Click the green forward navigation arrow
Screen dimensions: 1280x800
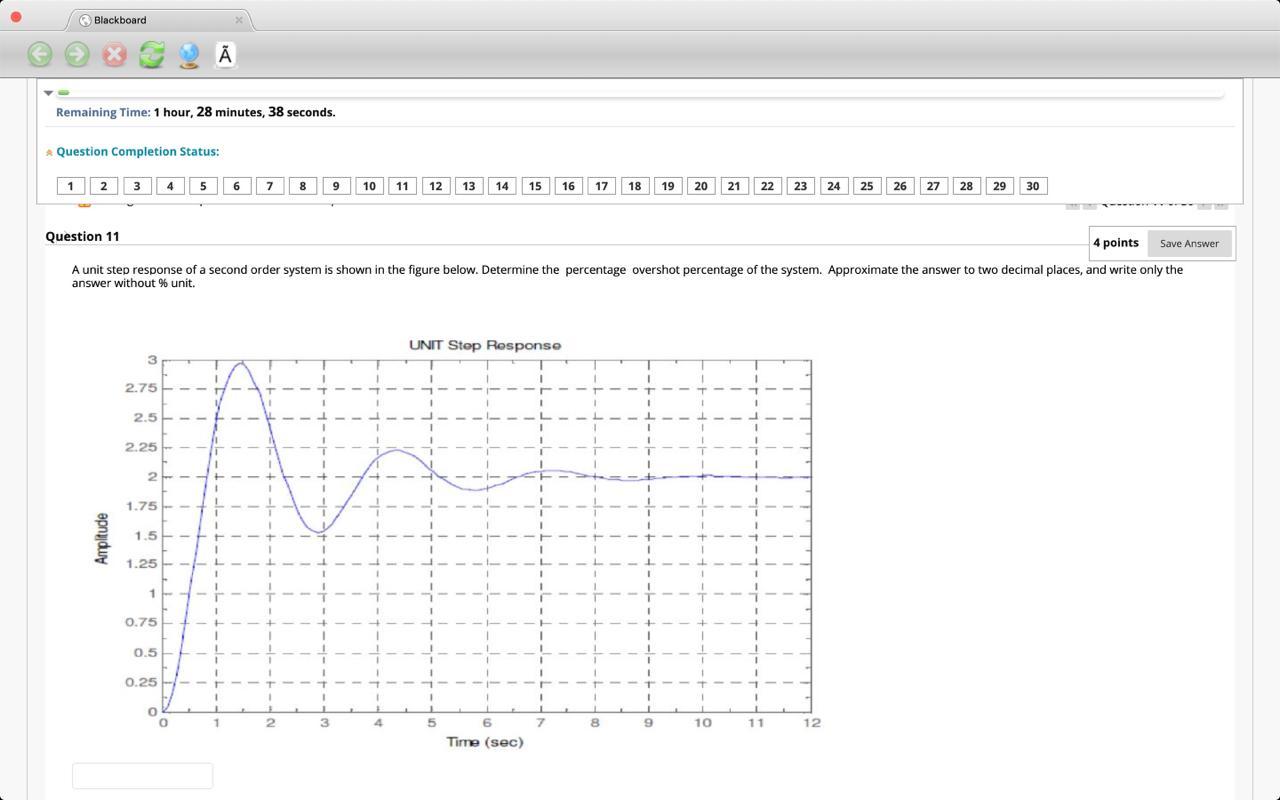[x=76, y=54]
